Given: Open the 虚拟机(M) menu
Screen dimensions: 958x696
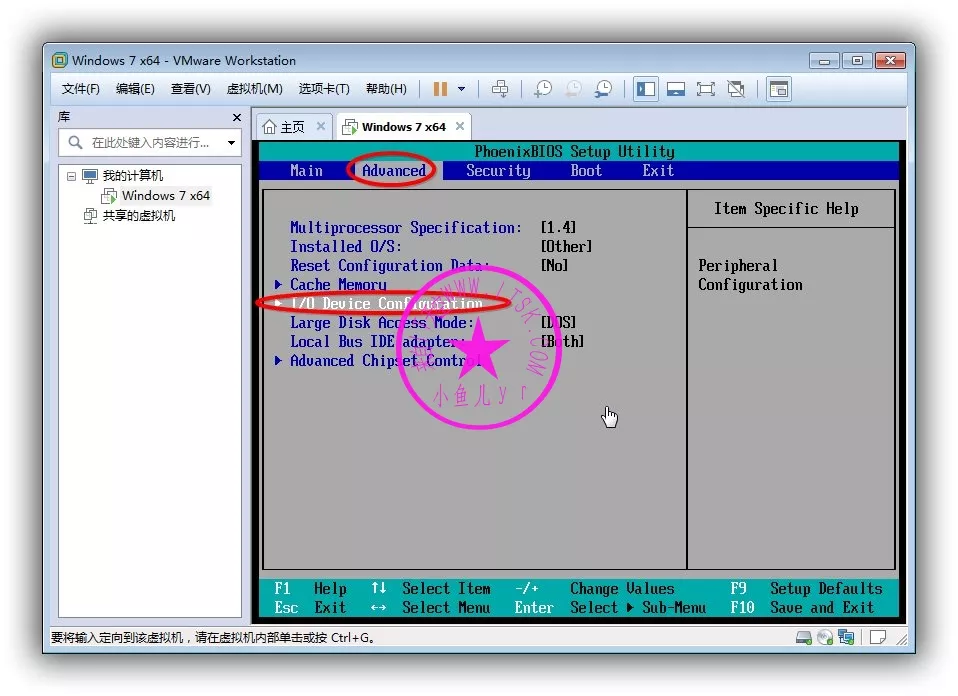Looking at the screenshot, I should click(x=254, y=89).
